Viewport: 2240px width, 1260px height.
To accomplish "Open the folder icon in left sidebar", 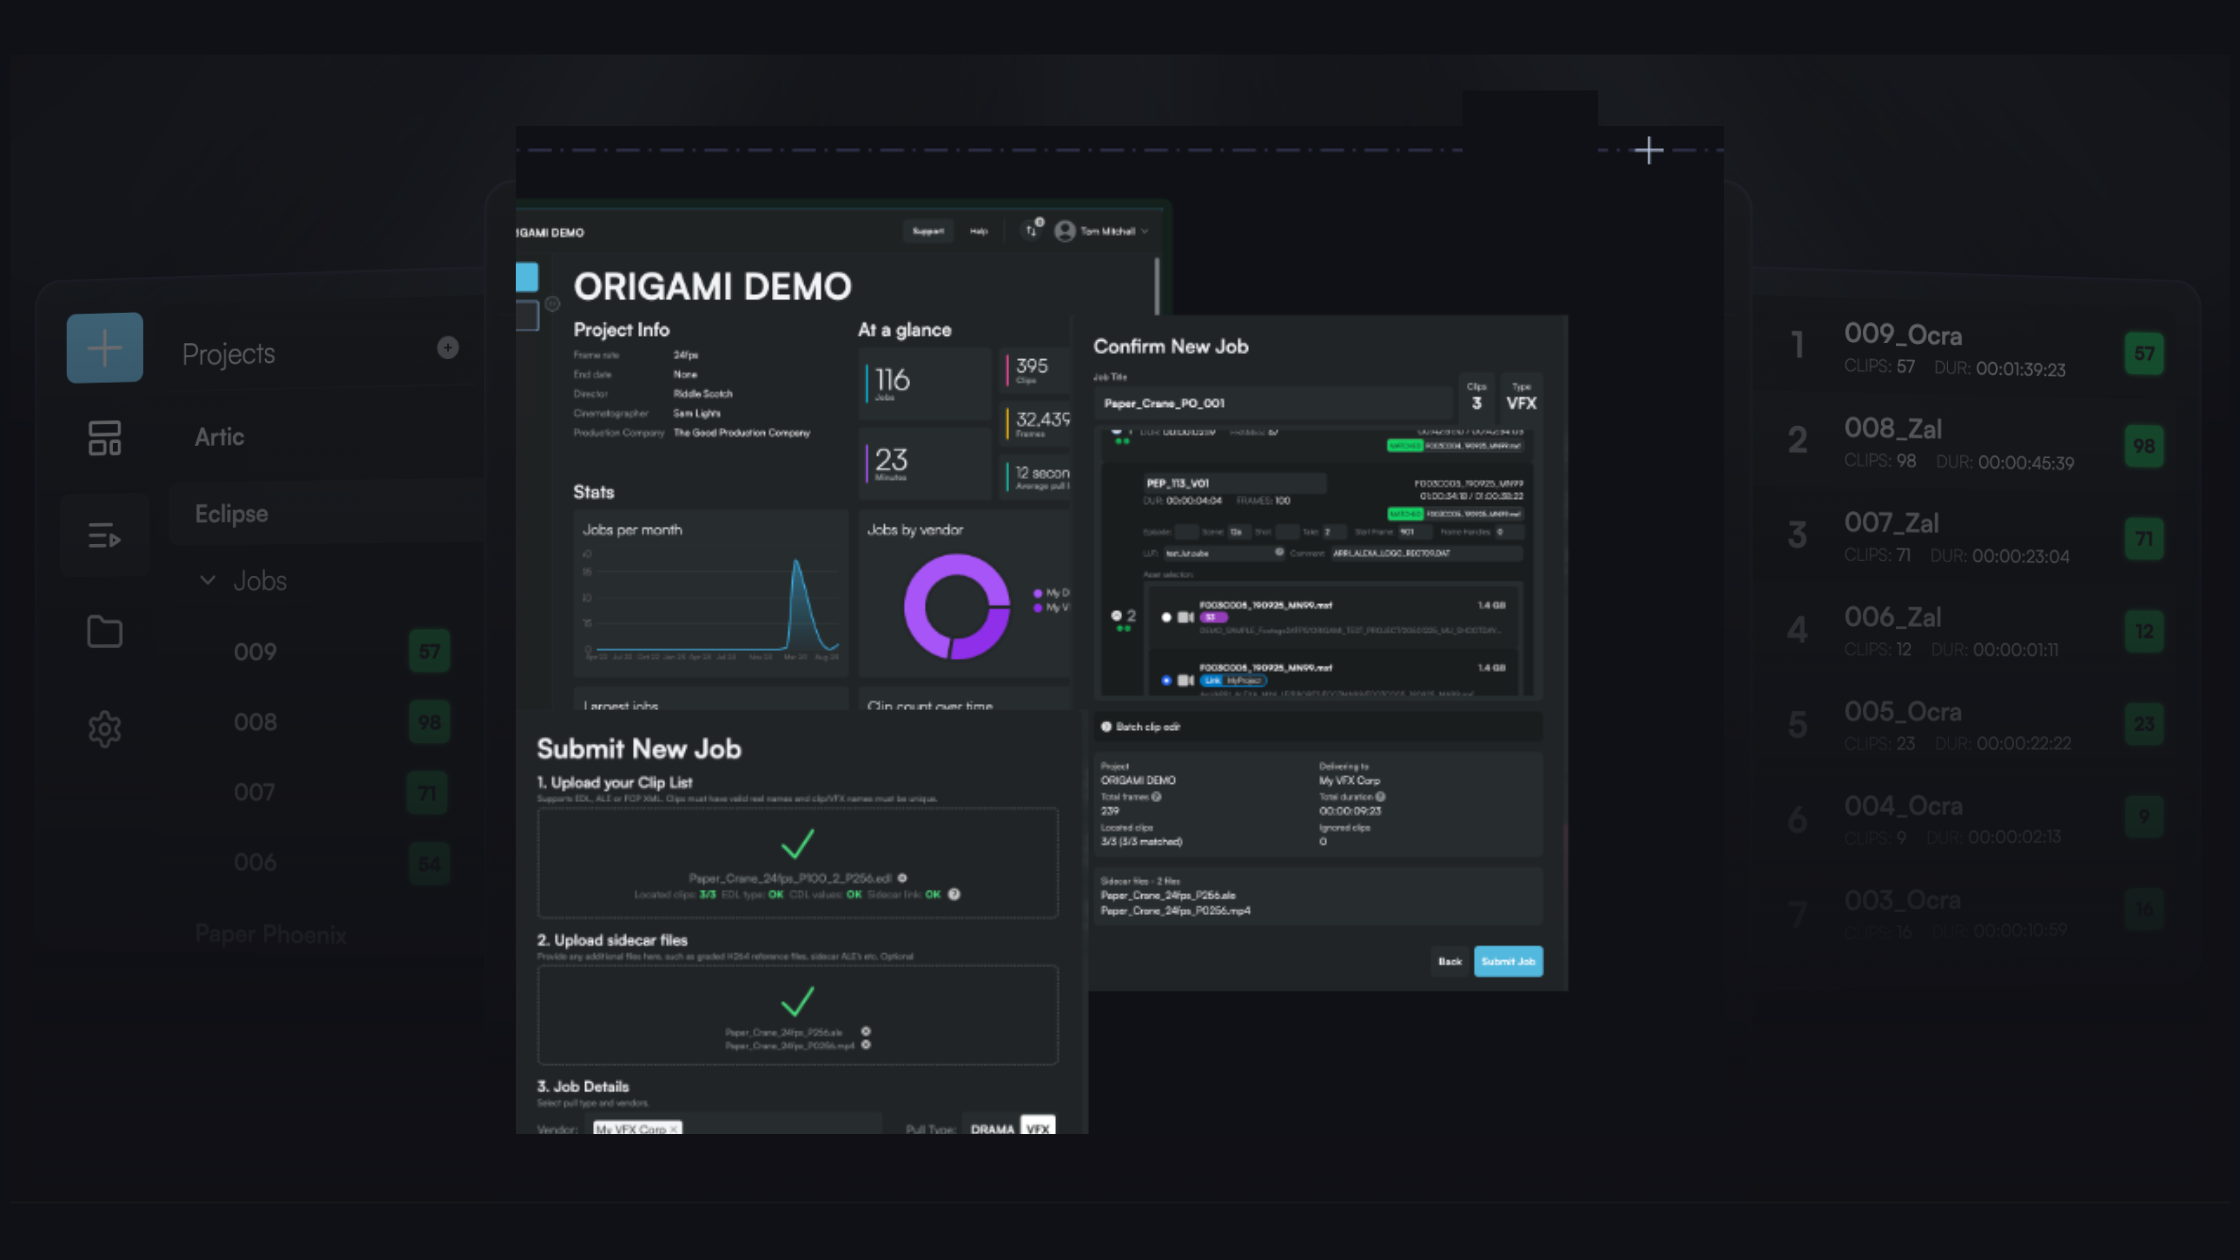I will coord(105,631).
